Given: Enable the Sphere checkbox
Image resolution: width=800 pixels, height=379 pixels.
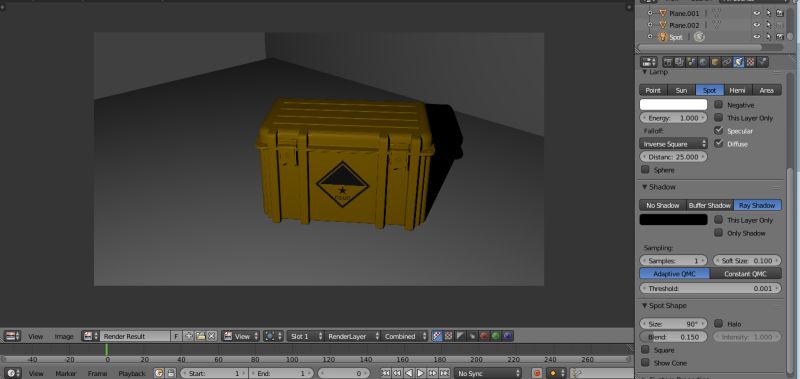Looking at the screenshot, I should [645, 170].
